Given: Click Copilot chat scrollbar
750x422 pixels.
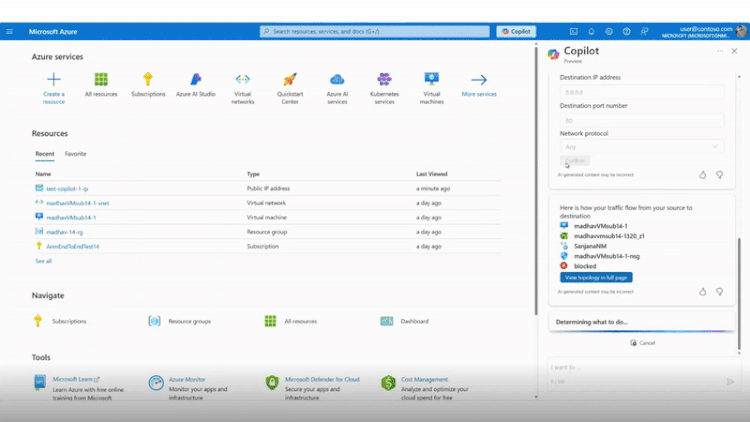Looking at the screenshot, I should coord(739,294).
